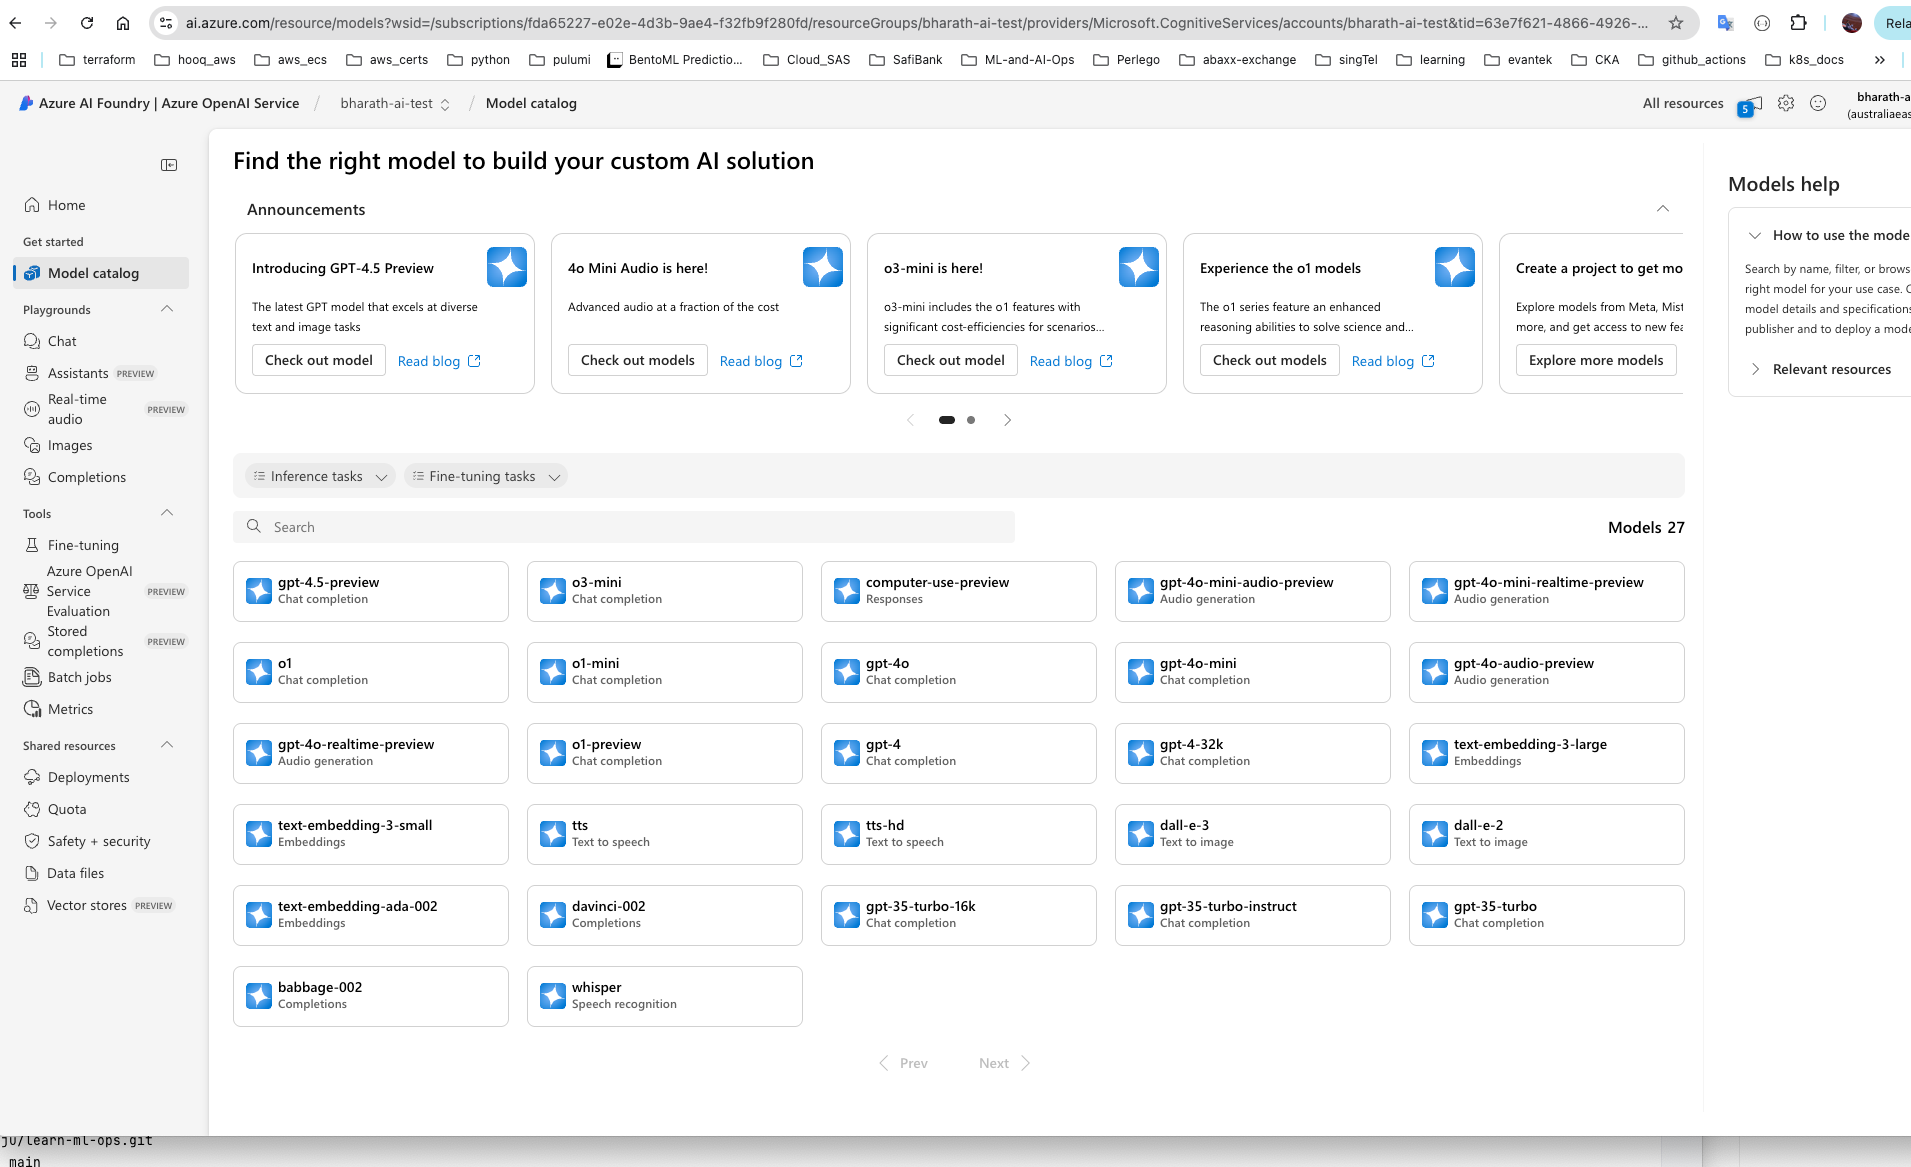This screenshot has width=1911, height=1167.
Task: Open Azure OpenAI Service Evaluation
Action: (89, 591)
